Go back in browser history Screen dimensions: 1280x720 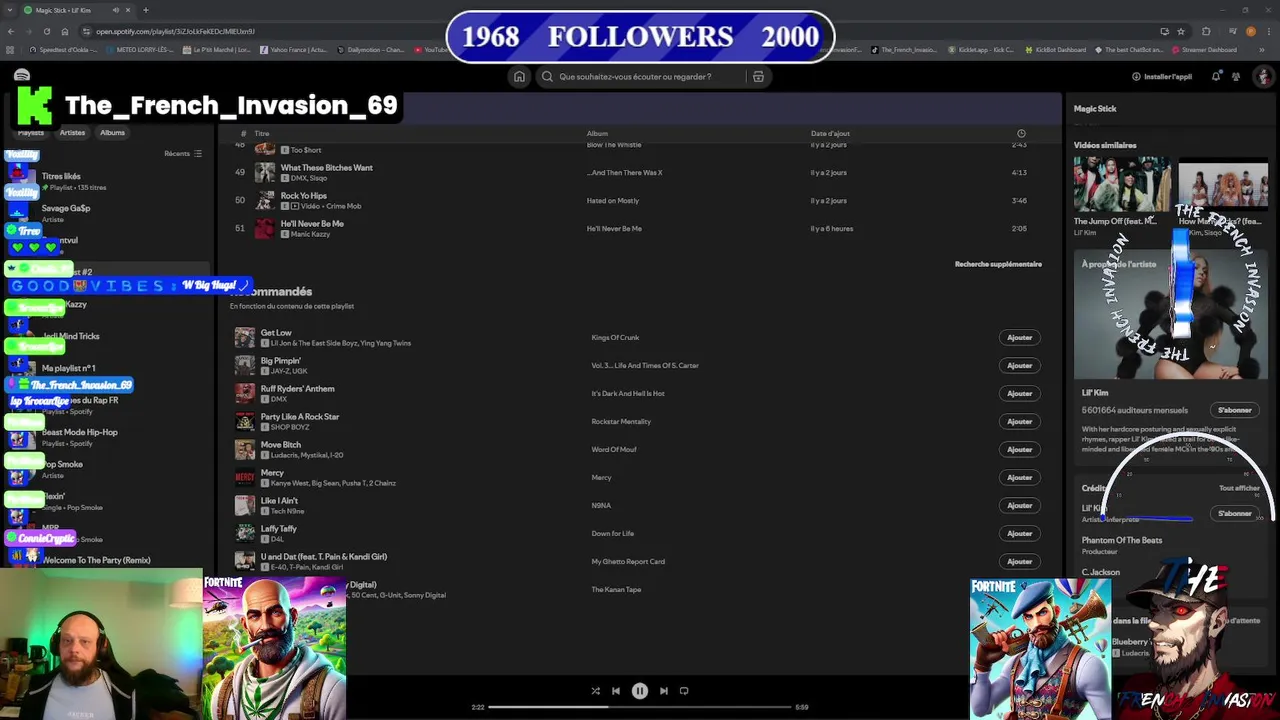(12, 31)
